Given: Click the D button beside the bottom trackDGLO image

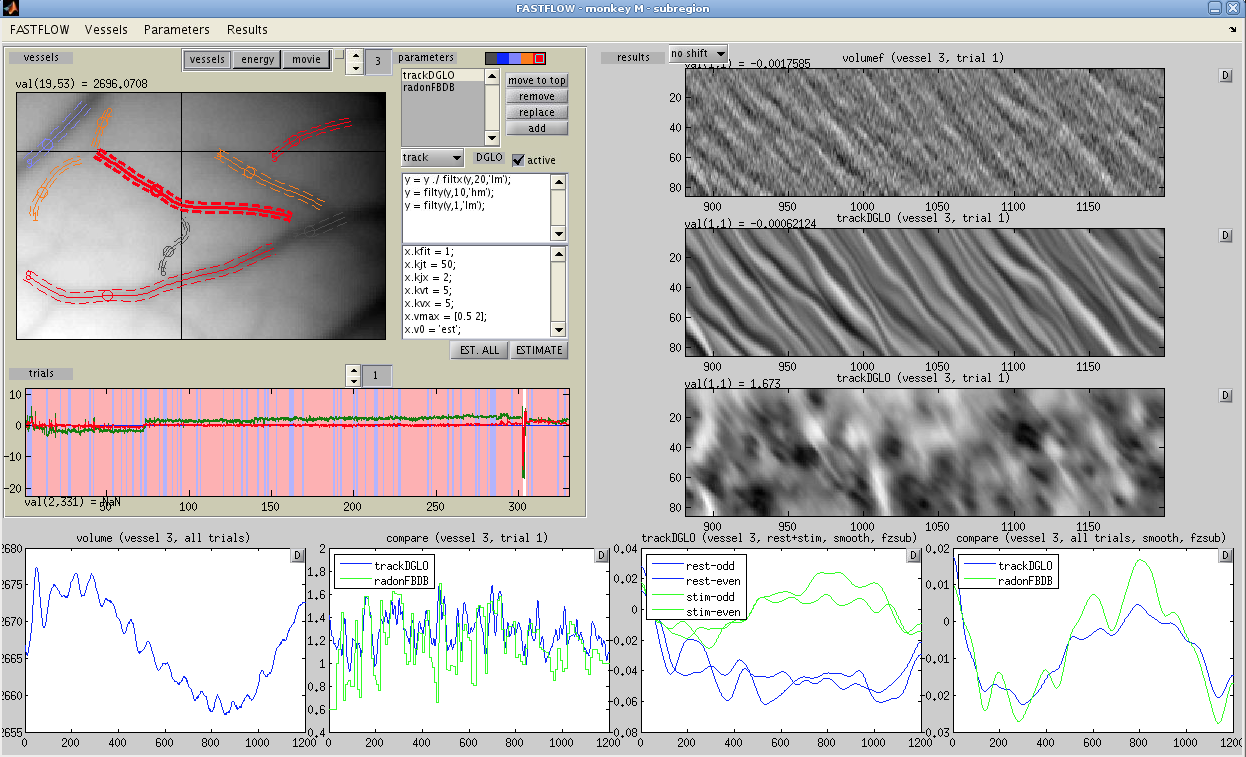Looking at the screenshot, I should pyautogui.click(x=1226, y=396).
